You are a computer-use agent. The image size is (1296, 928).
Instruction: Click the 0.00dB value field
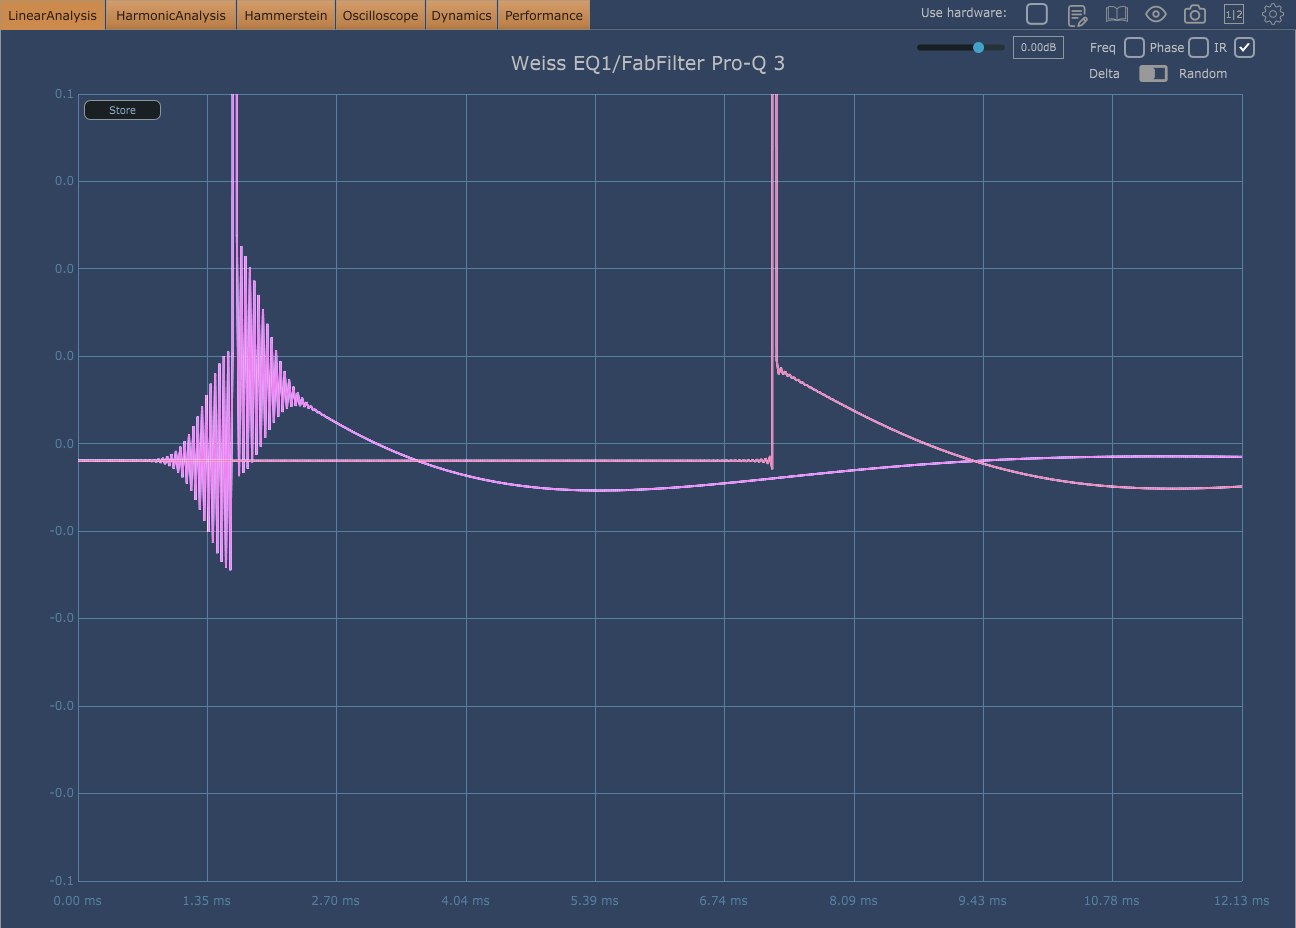[x=1038, y=47]
